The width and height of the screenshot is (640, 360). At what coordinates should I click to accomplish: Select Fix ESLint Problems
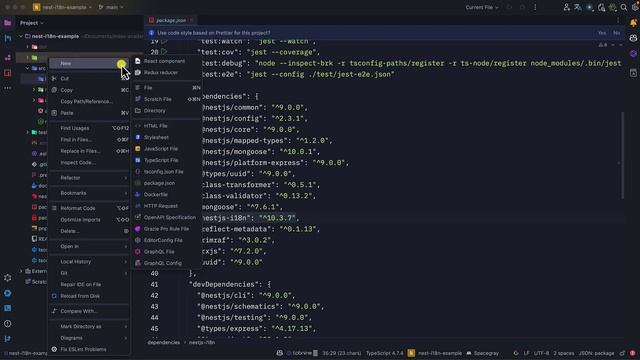tap(89, 349)
